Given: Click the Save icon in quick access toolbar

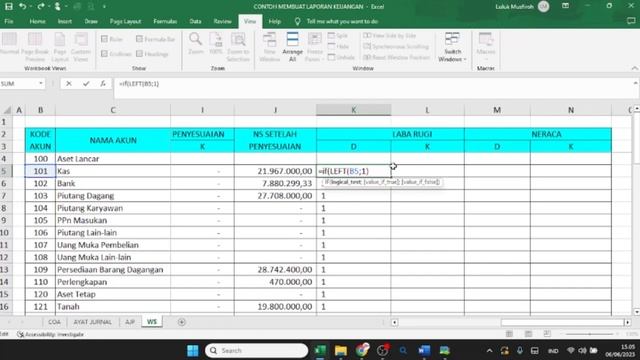Looking at the screenshot, I should (x=9, y=7).
